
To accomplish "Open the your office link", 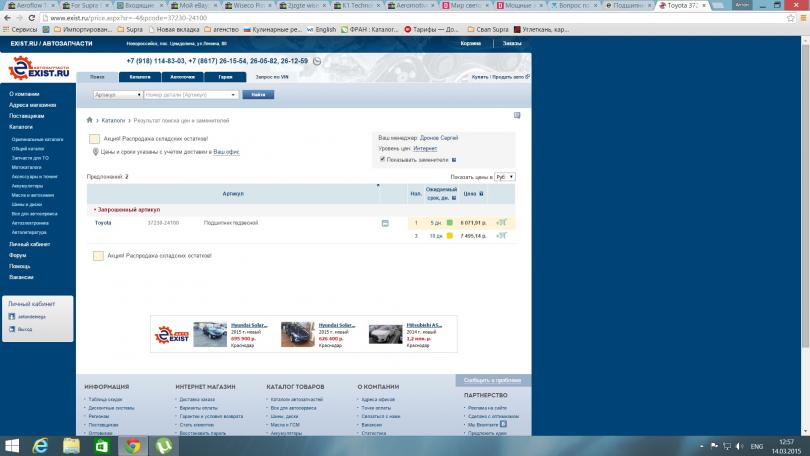I will point(226,152).
